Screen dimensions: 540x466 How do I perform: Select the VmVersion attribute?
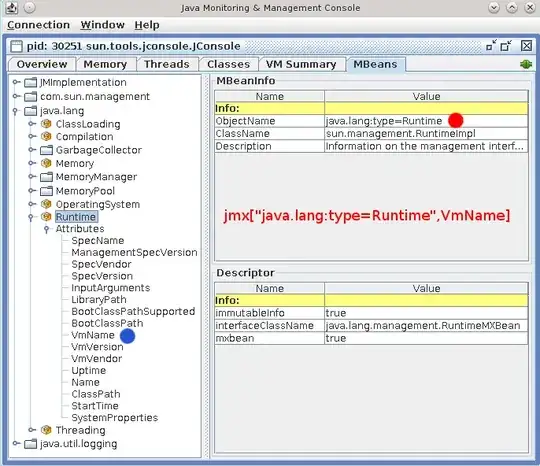[x=97, y=347]
